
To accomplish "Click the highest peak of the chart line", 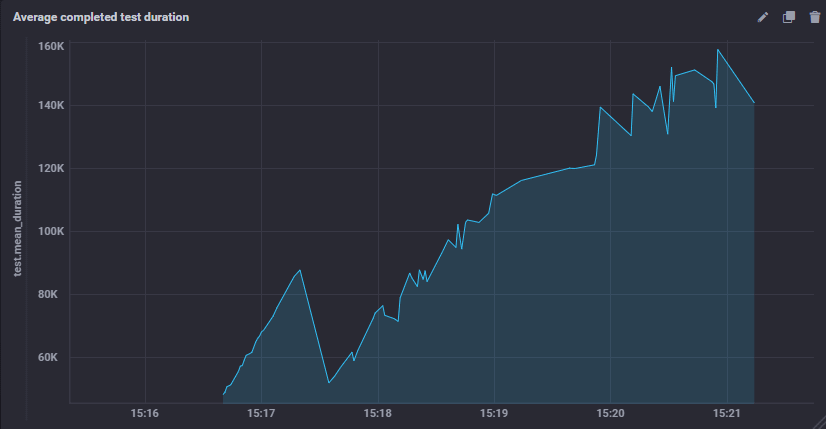I will [x=717, y=50].
